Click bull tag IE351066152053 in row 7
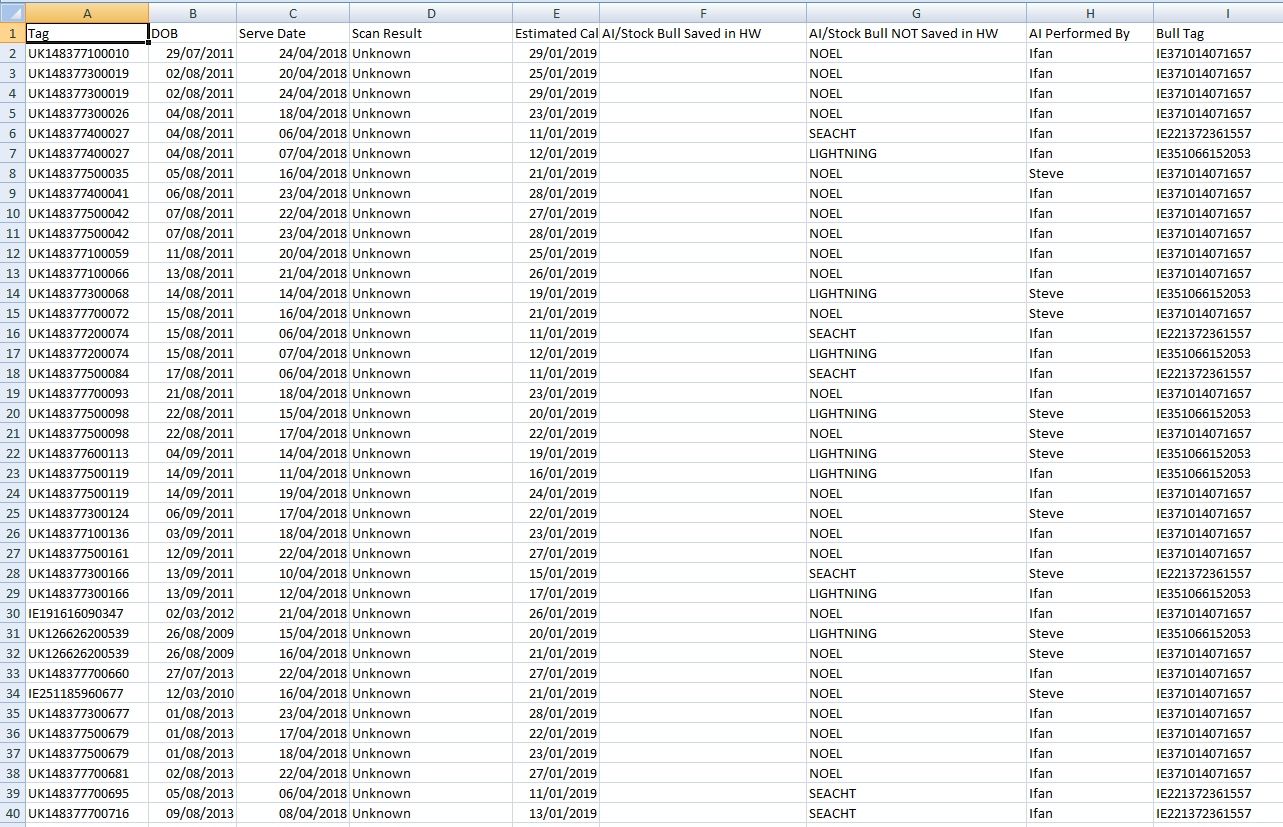The height and width of the screenshot is (827, 1283). point(1218,153)
